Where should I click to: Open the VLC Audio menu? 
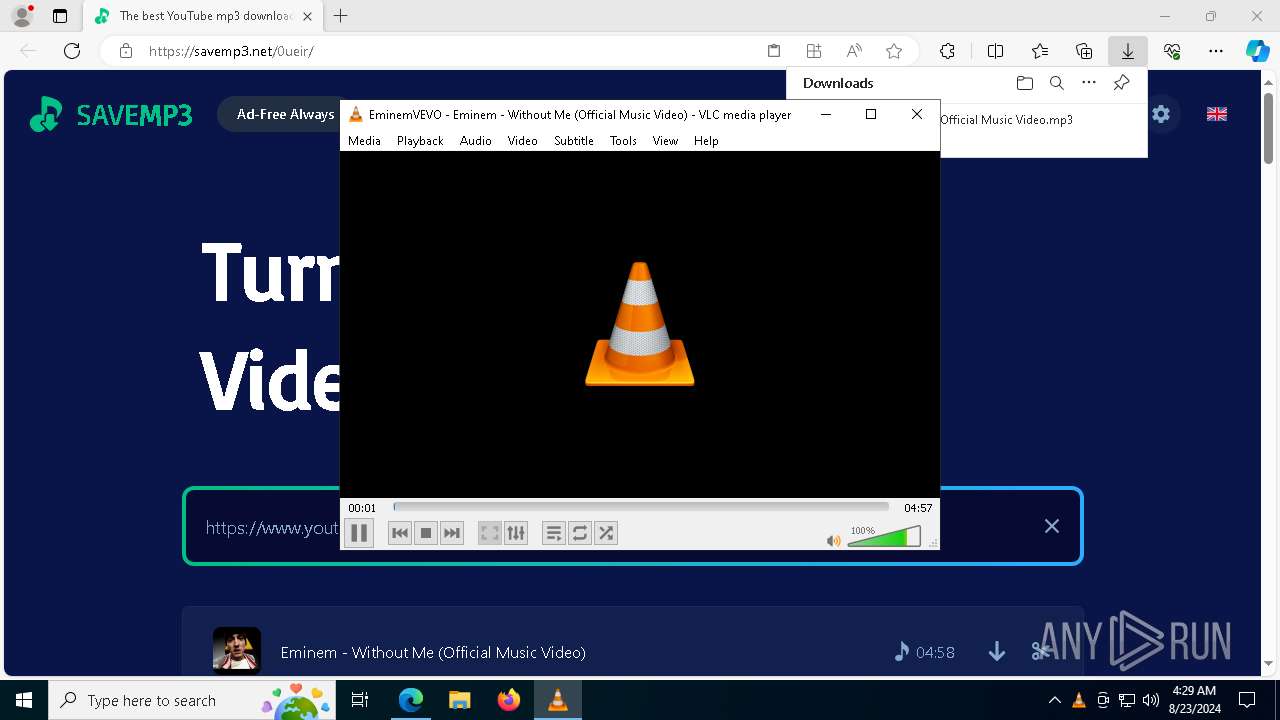click(476, 141)
